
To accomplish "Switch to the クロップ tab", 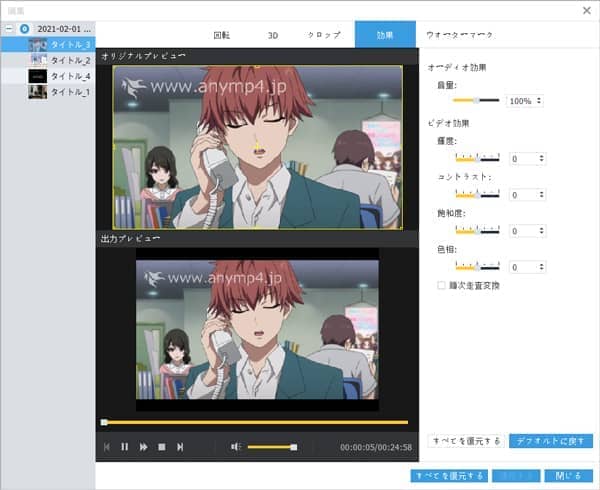I will click(324, 35).
